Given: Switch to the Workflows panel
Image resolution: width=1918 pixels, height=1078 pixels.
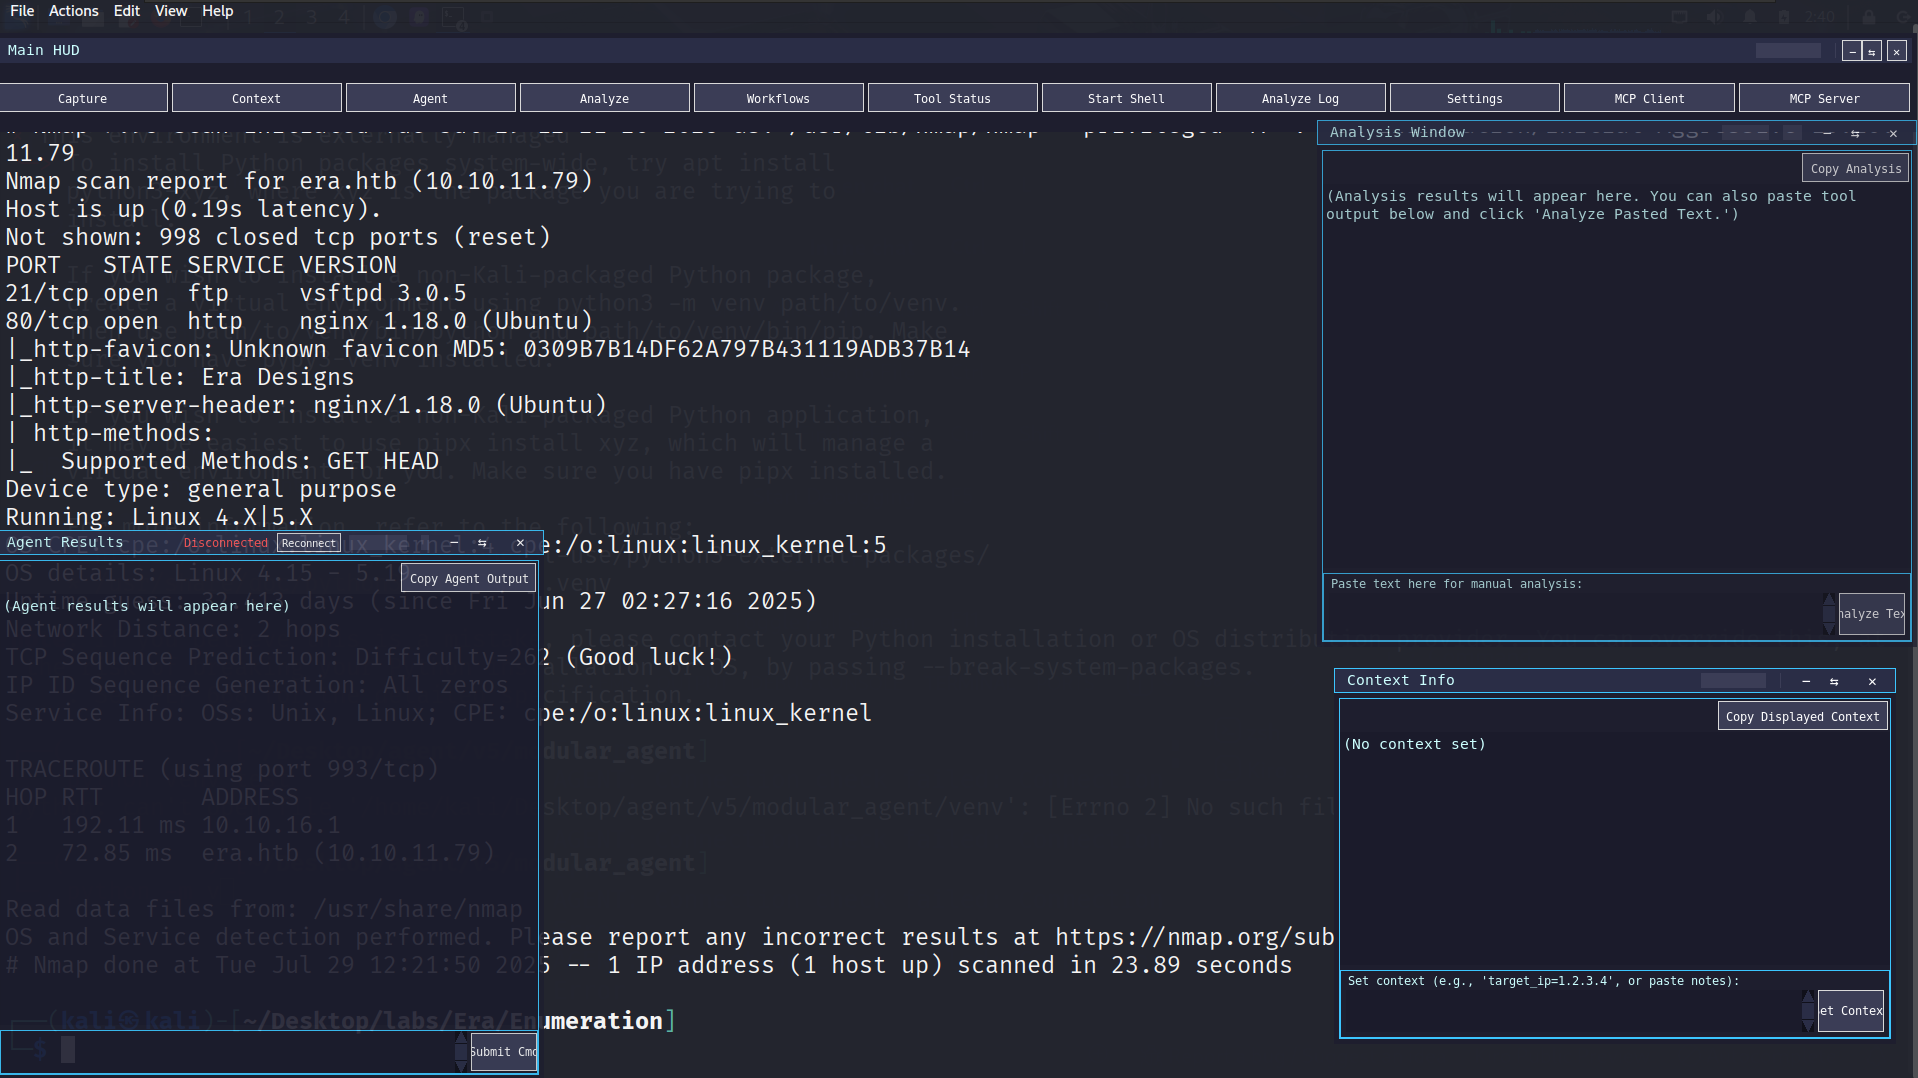Looking at the screenshot, I should pos(778,97).
